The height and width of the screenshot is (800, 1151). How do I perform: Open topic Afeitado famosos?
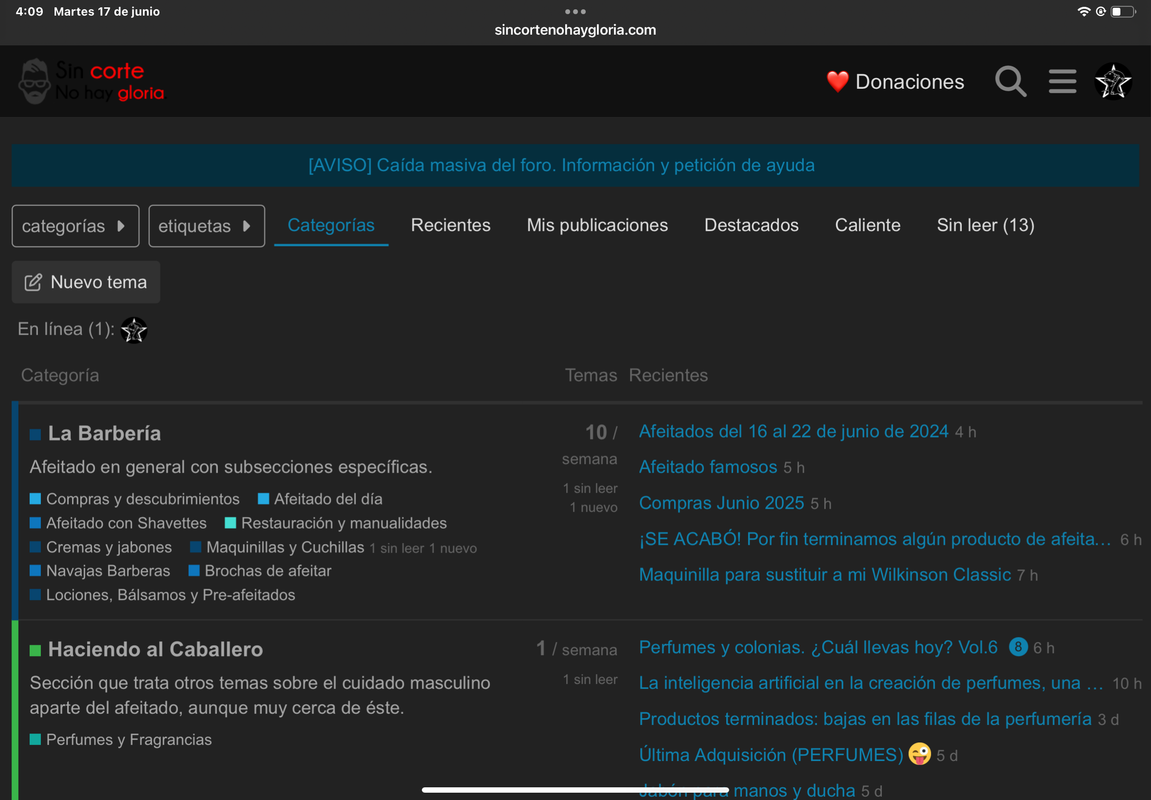point(708,467)
